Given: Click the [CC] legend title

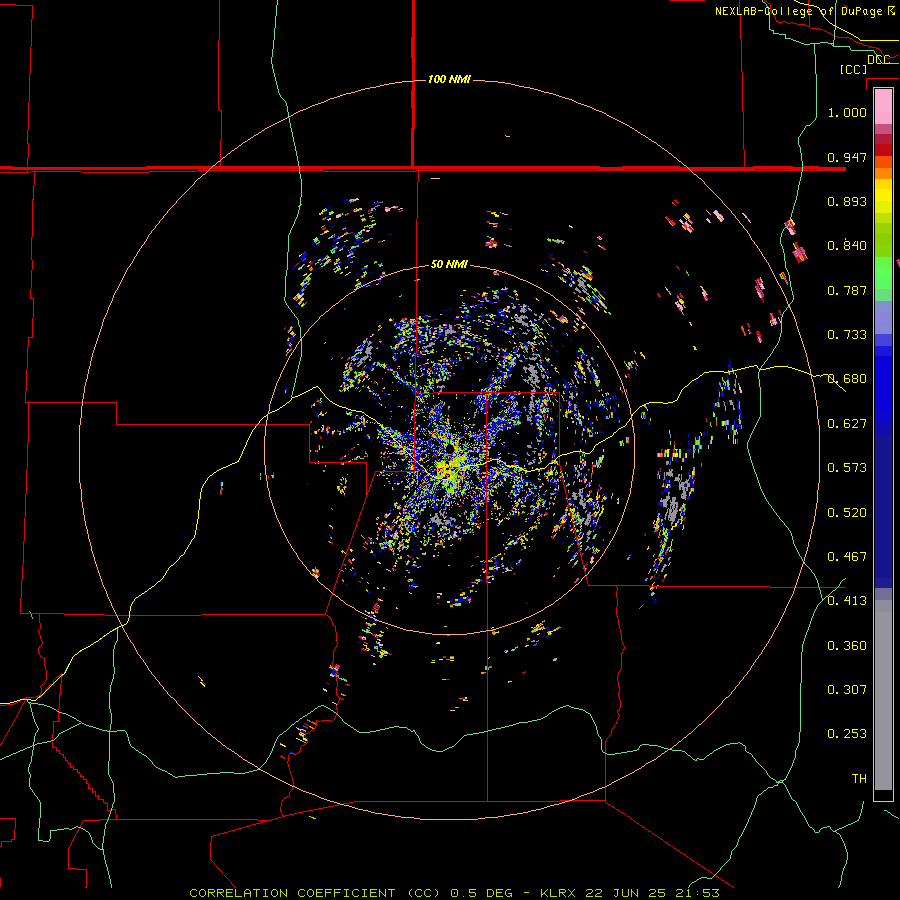Looking at the screenshot, I should click(854, 69).
